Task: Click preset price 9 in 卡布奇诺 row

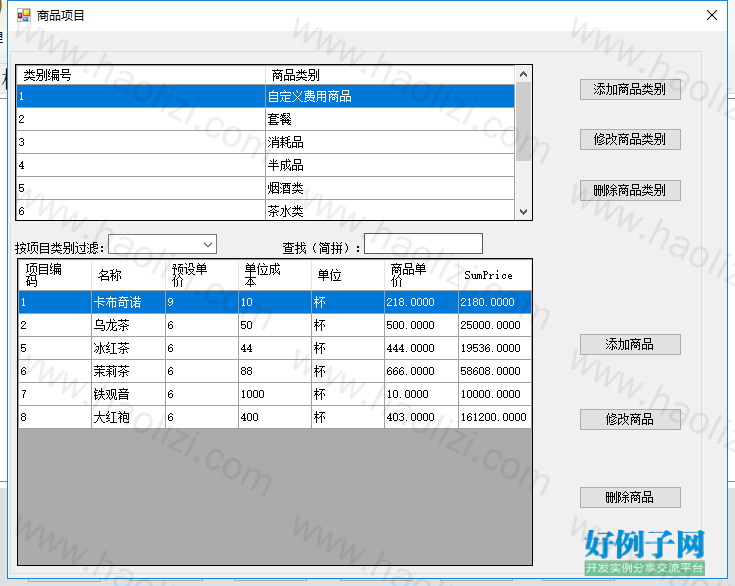Action: 202,302
